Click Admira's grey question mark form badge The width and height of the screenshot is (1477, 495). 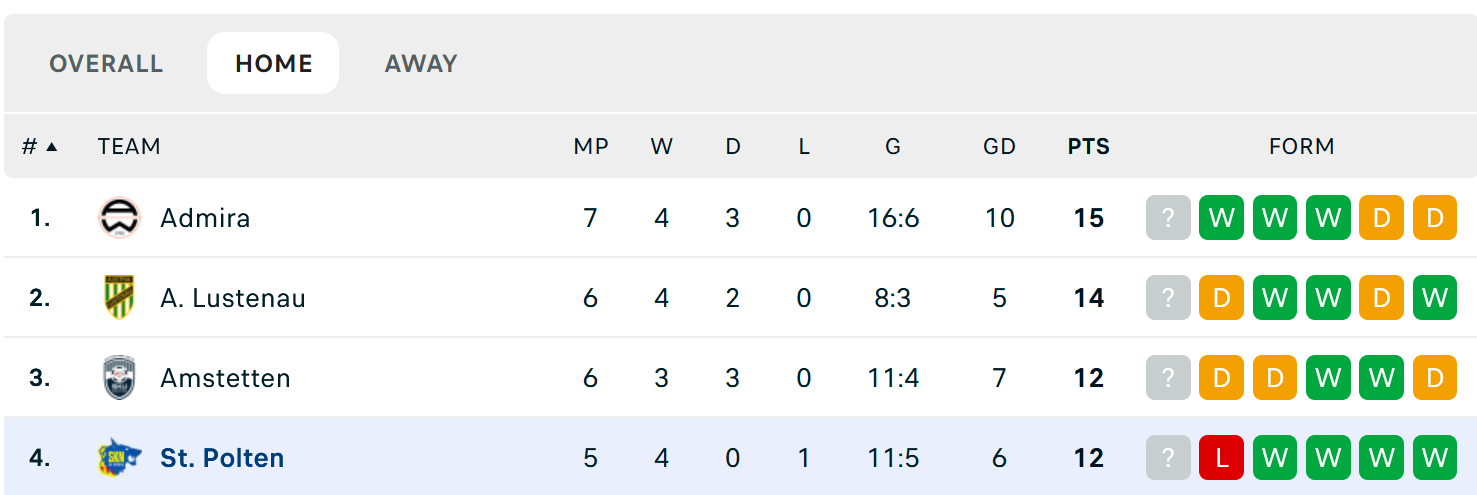pyautogui.click(x=1168, y=218)
